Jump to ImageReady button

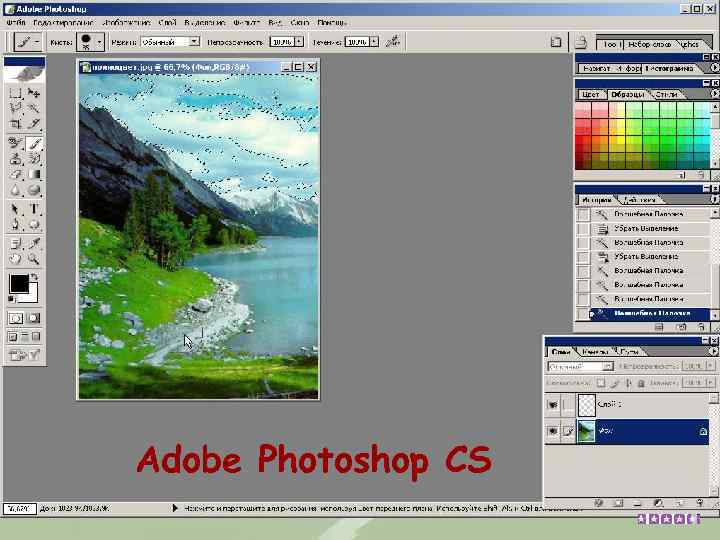point(25,355)
